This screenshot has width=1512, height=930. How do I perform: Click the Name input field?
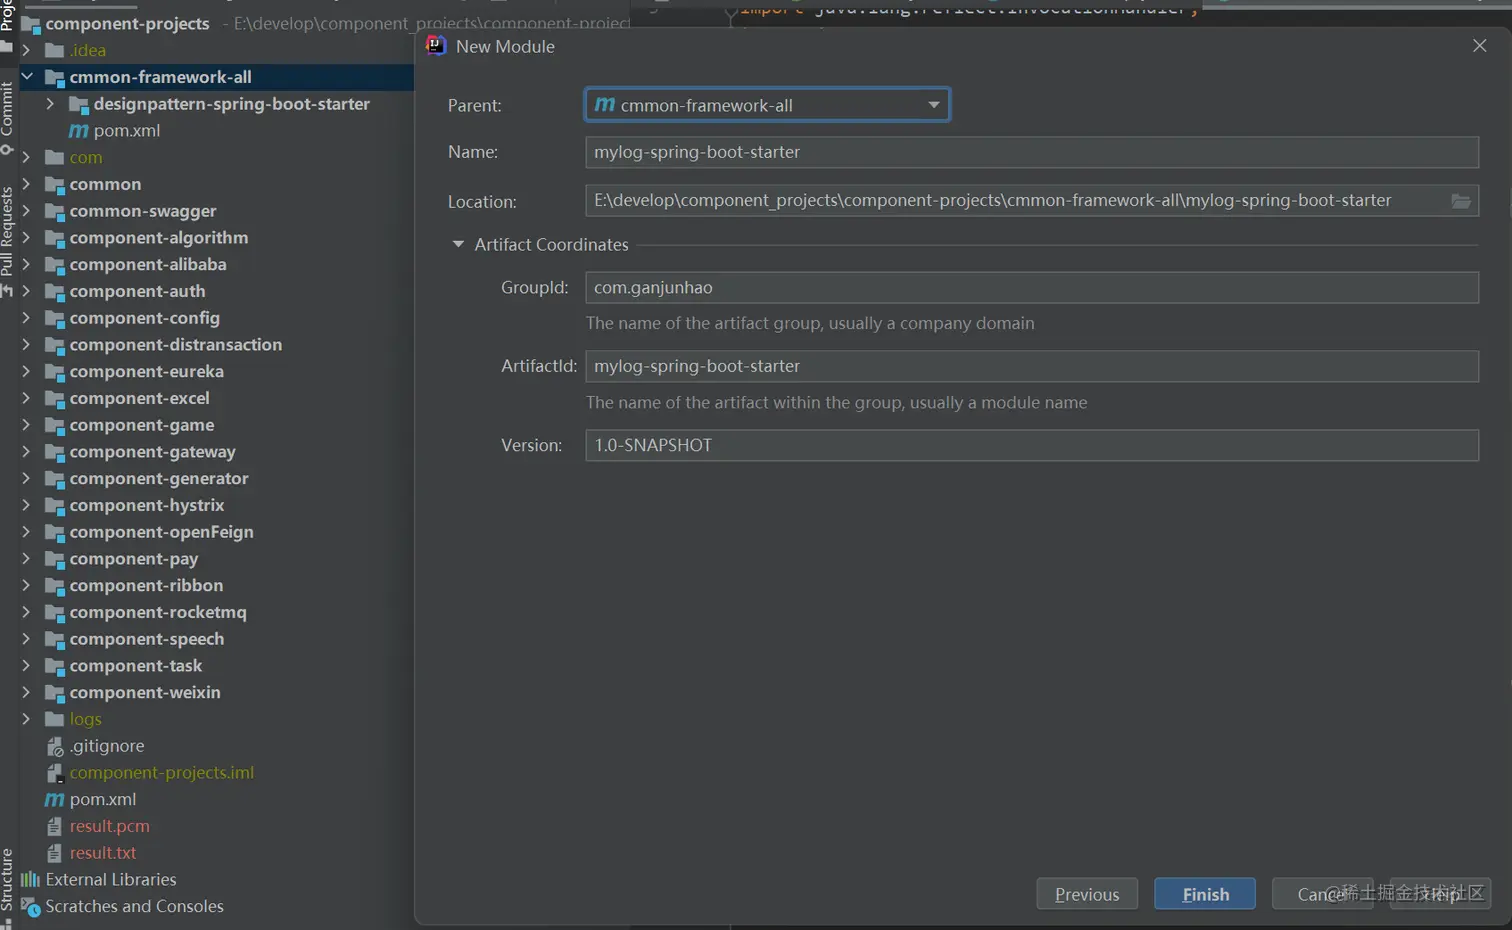click(1032, 152)
